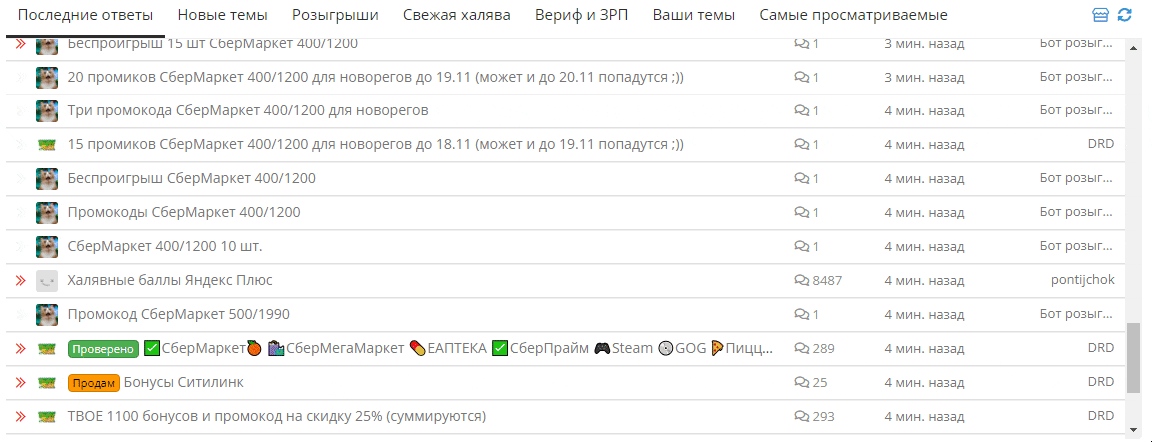Open thread Бонусы Ситилинк
Viewport: 1152px width, 442px height.
[184, 383]
